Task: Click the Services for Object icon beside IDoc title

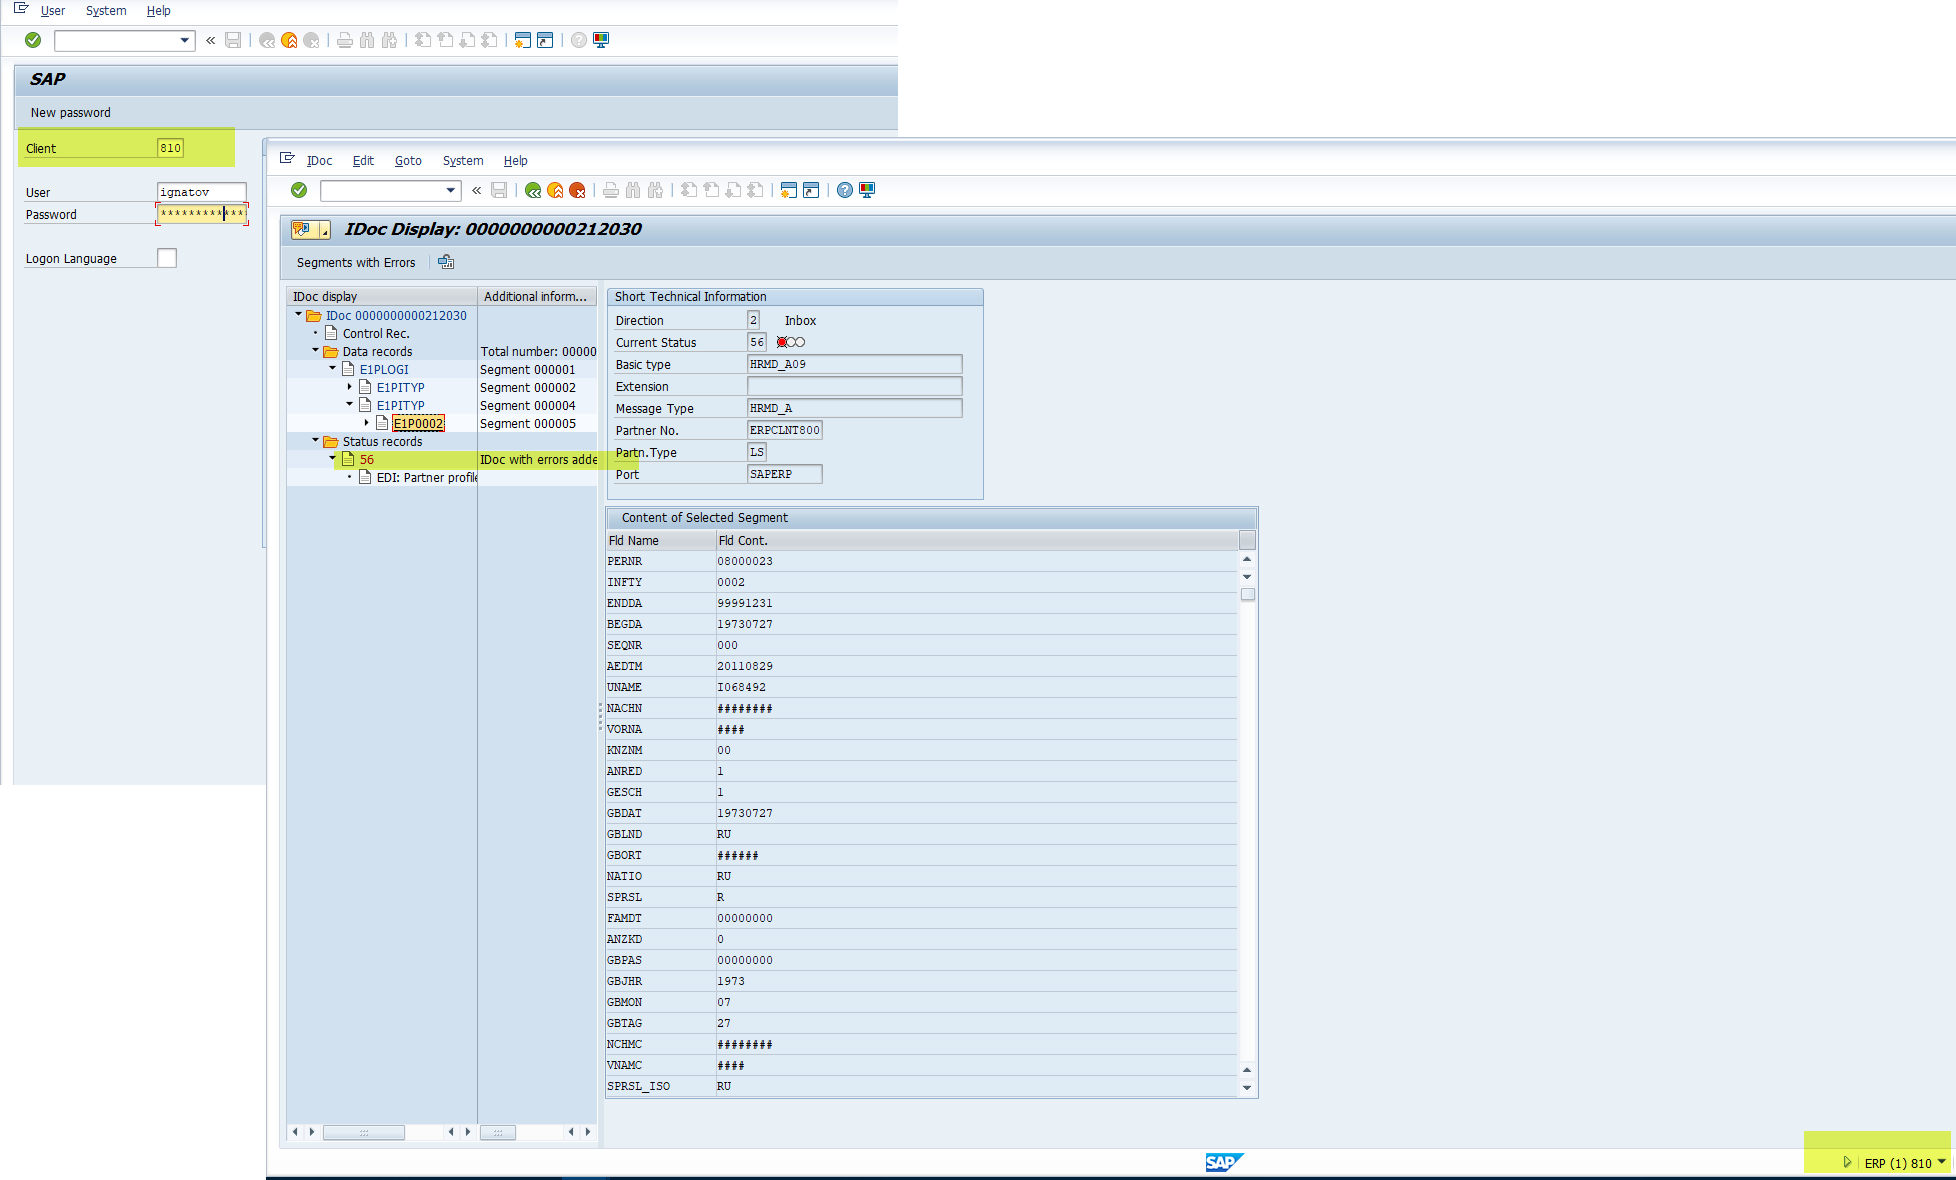Action: (303, 230)
